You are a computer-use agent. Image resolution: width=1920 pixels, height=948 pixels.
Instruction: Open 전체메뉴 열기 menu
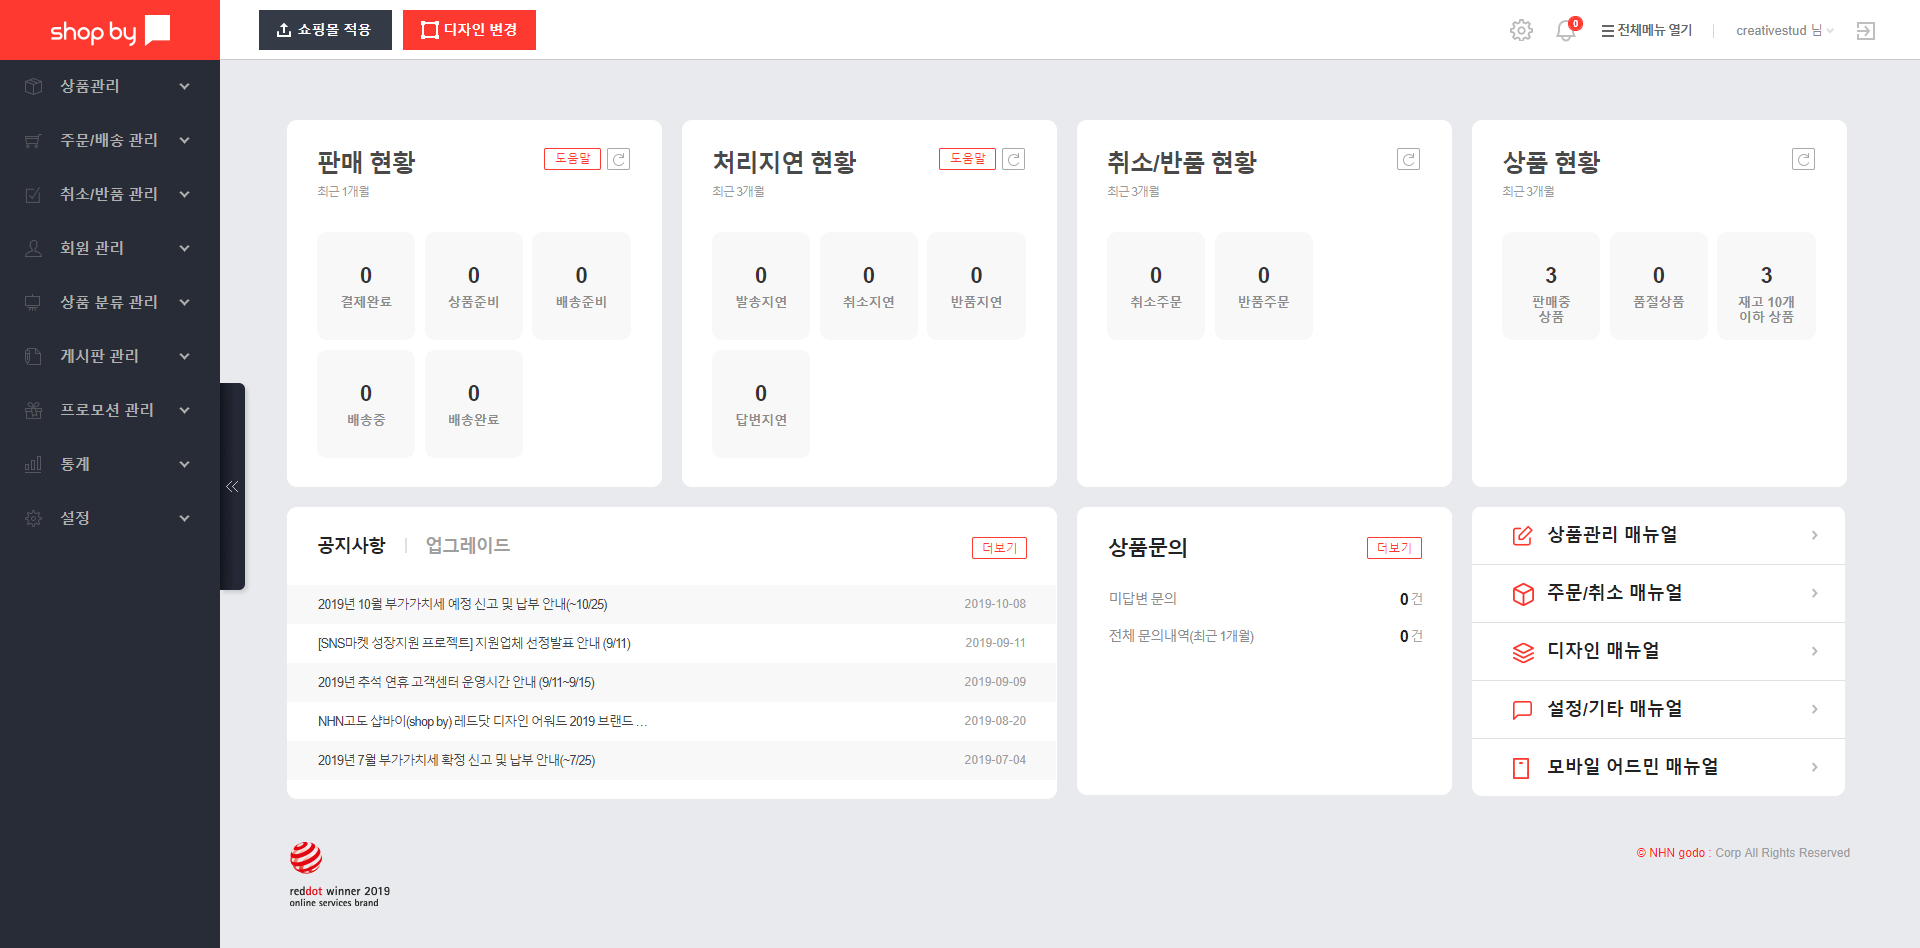(x=1645, y=30)
